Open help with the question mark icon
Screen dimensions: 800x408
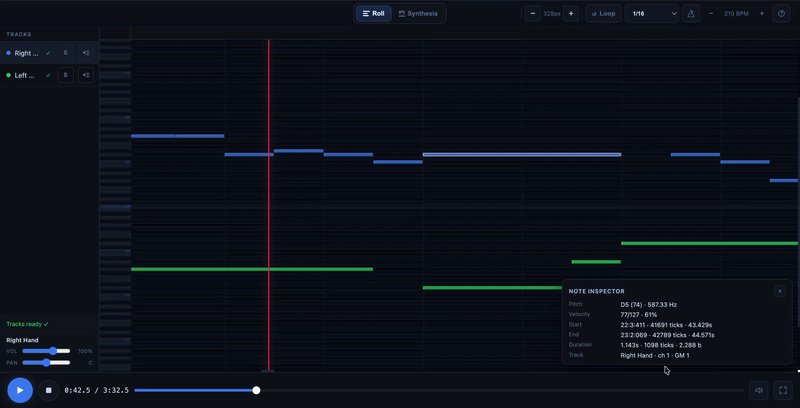pyautogui.click(x=781, y=14)
